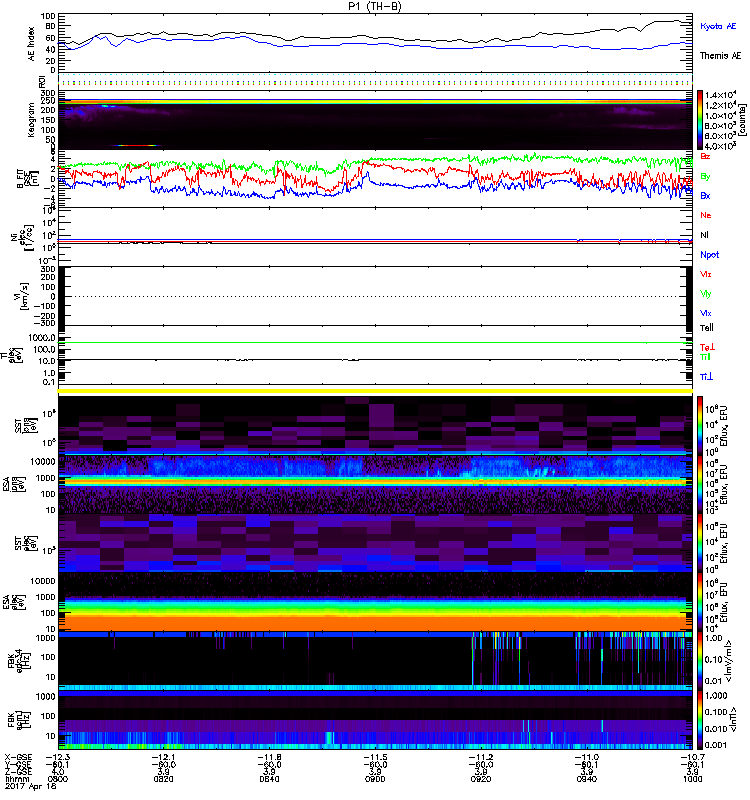Click the <|mV/m|> color bar unit label

(x=729, y=661)
